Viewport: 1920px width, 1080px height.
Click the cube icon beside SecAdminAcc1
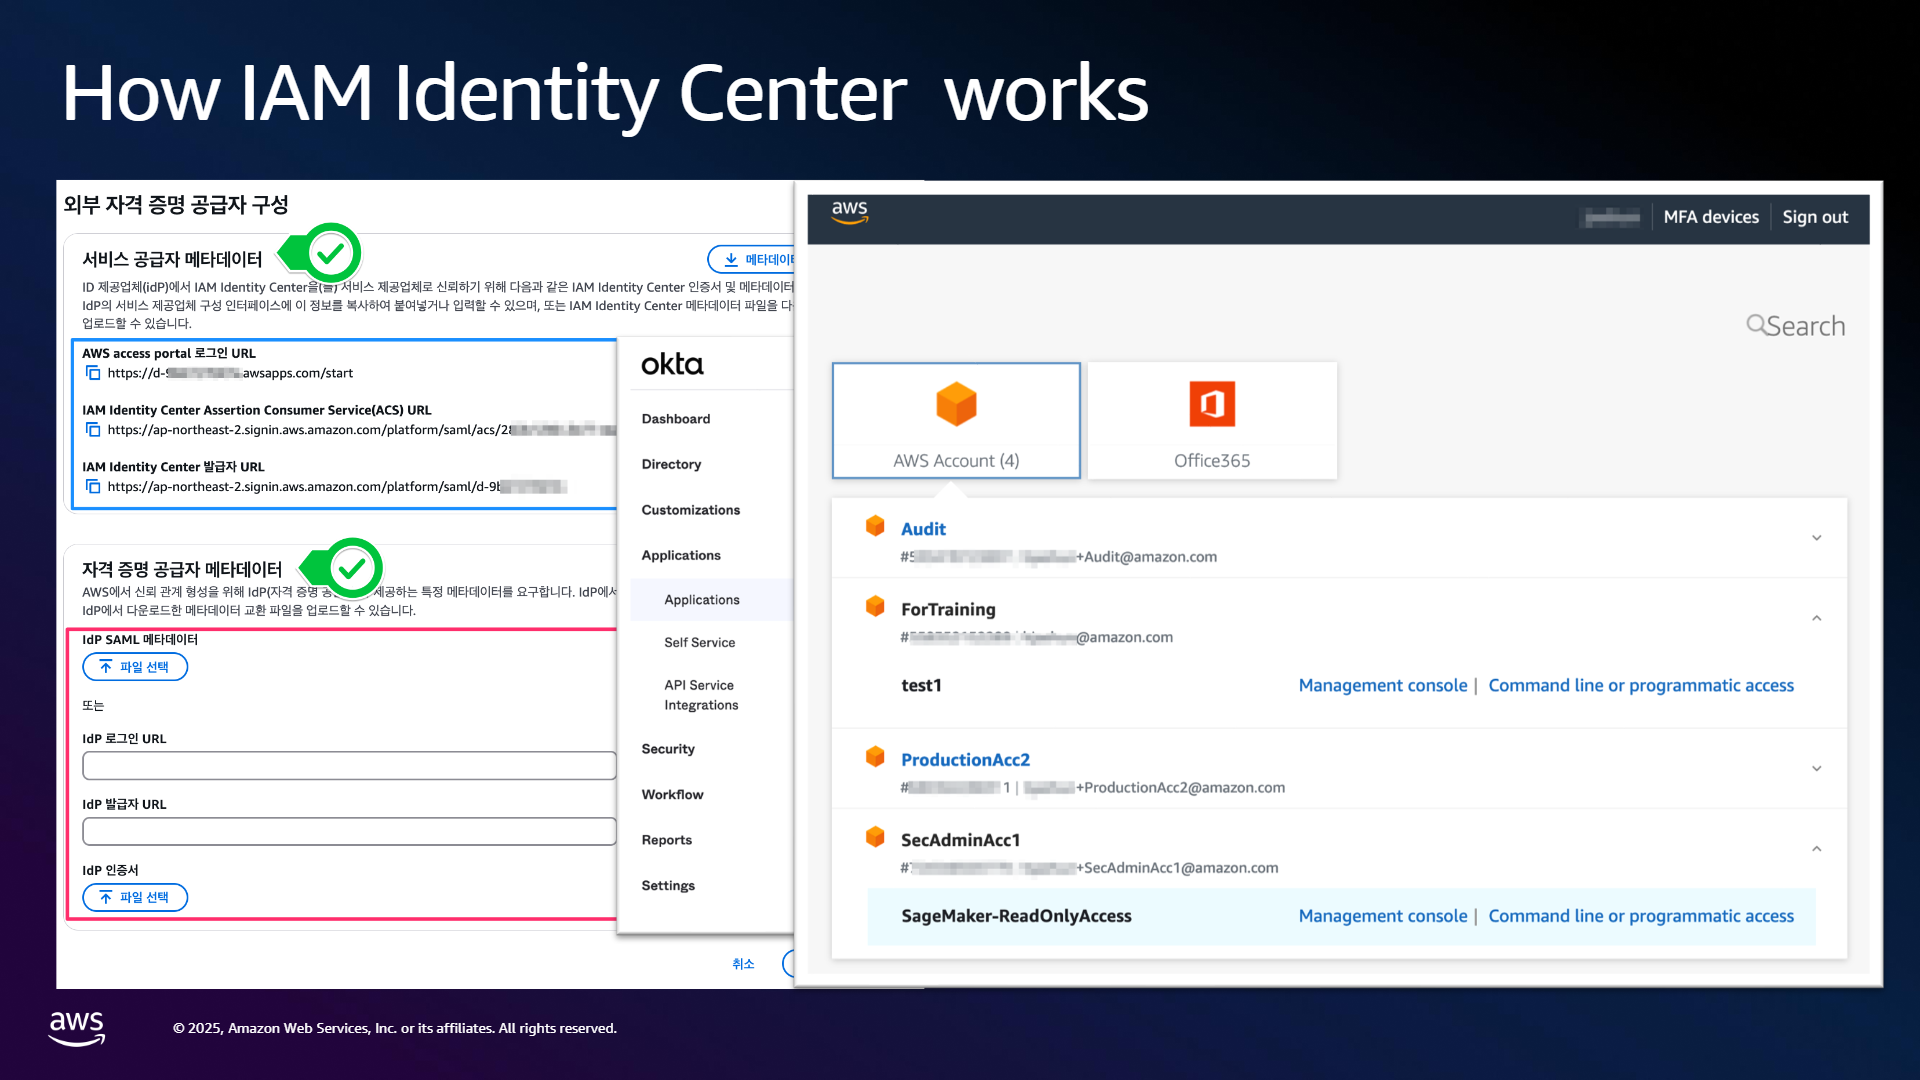point(875,837)
